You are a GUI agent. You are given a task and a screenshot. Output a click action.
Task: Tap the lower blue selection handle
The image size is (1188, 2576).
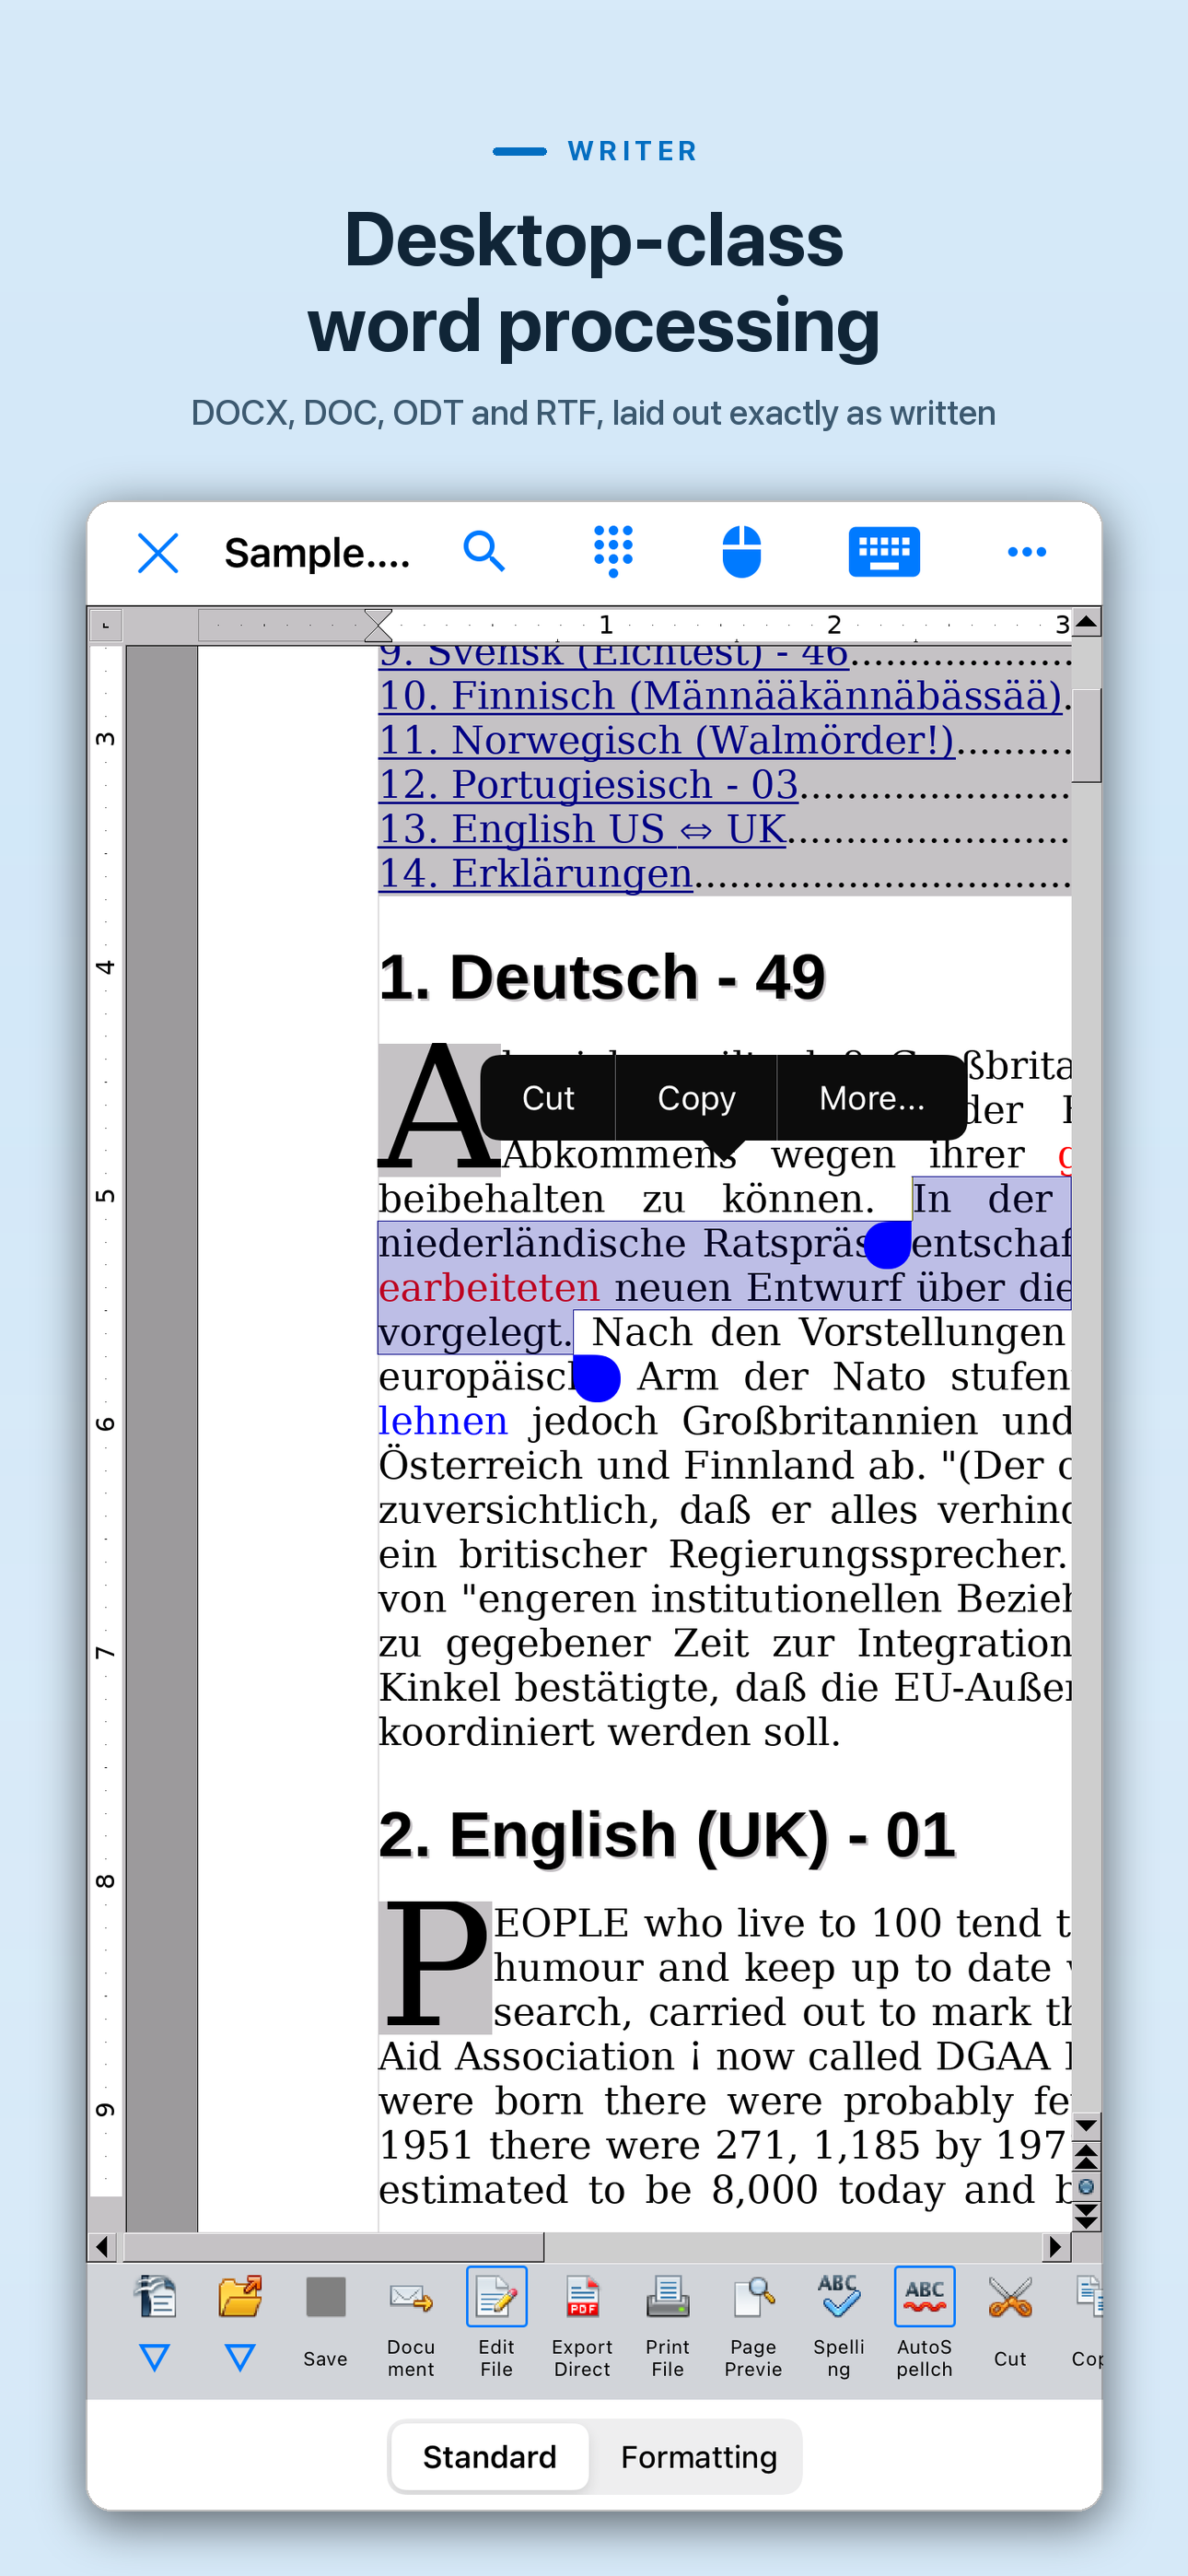(x=596, y=1378)
